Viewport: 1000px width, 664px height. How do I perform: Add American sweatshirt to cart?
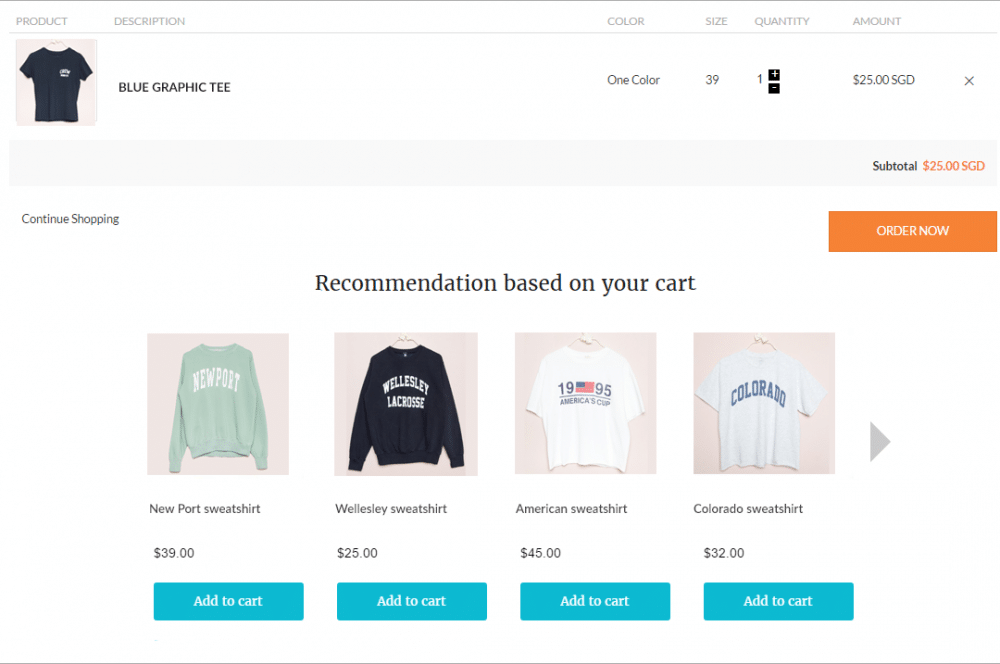click(595, 601)
